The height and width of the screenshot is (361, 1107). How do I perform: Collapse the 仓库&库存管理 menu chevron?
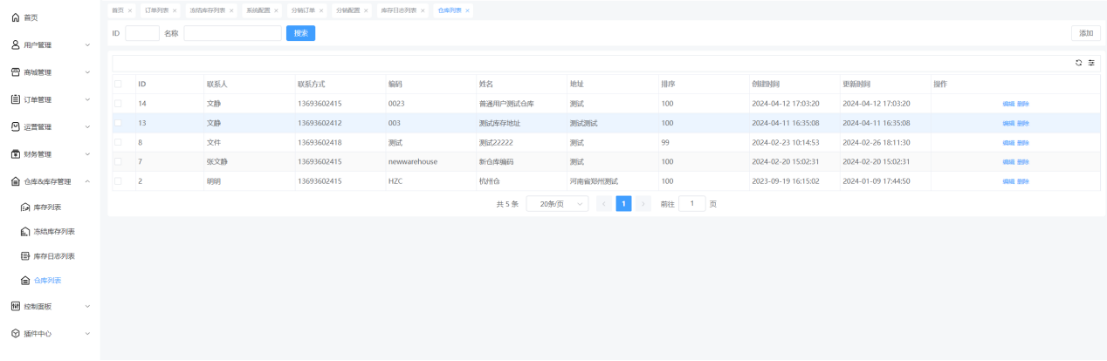click(x=88, y=182)
